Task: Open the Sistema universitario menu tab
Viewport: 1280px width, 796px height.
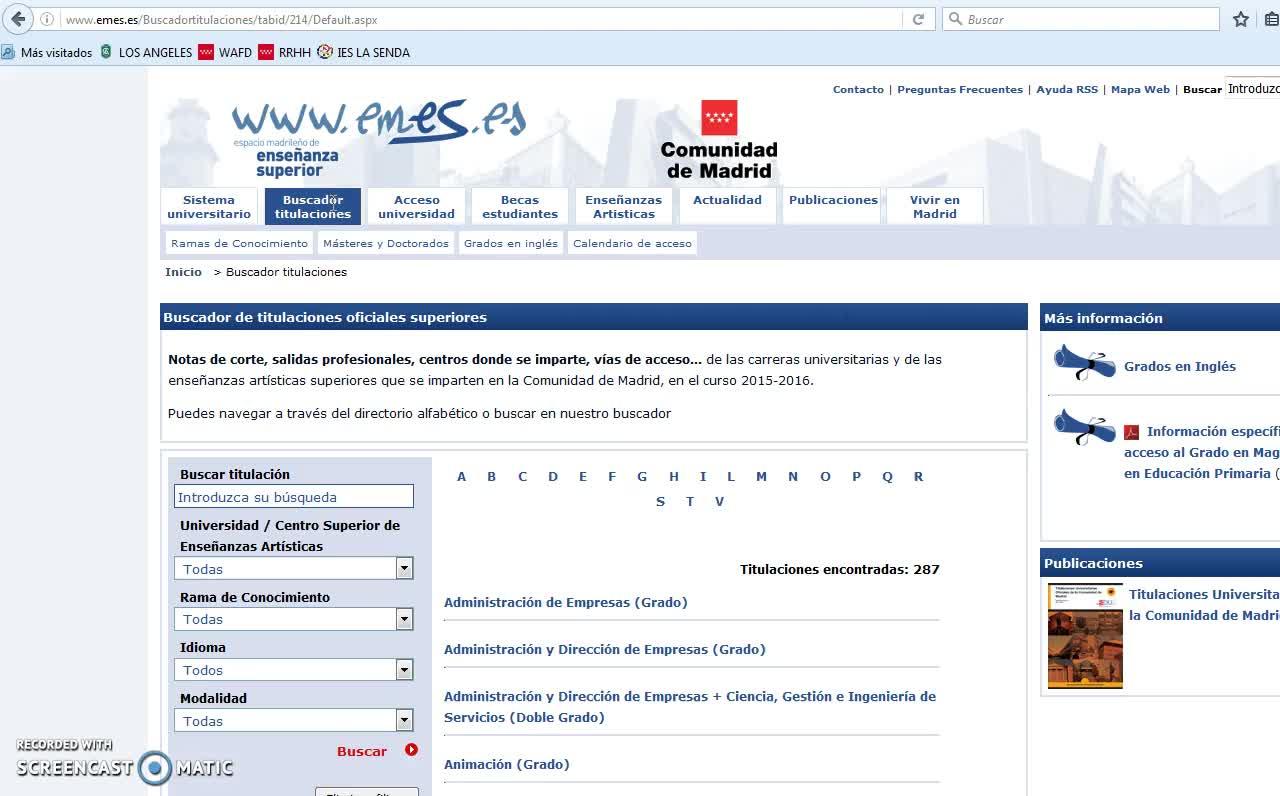Action: [x=209, y=206]
